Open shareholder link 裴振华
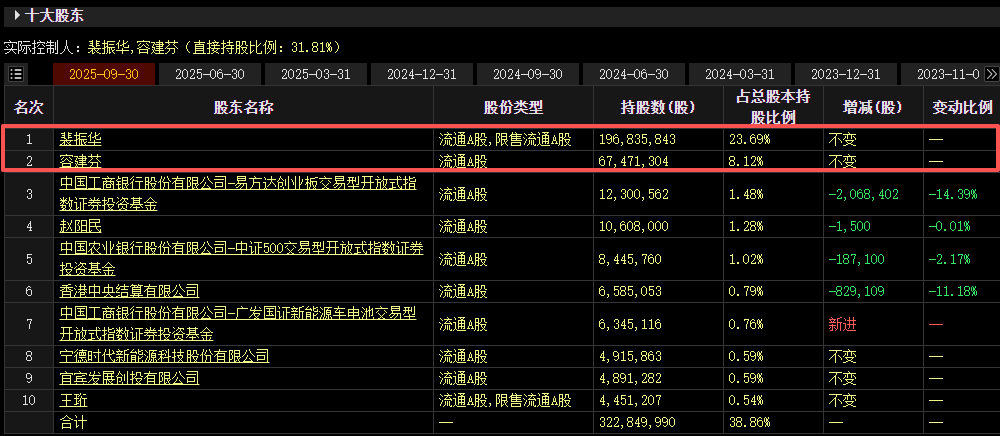1000x436 pixels. [80, 139]
